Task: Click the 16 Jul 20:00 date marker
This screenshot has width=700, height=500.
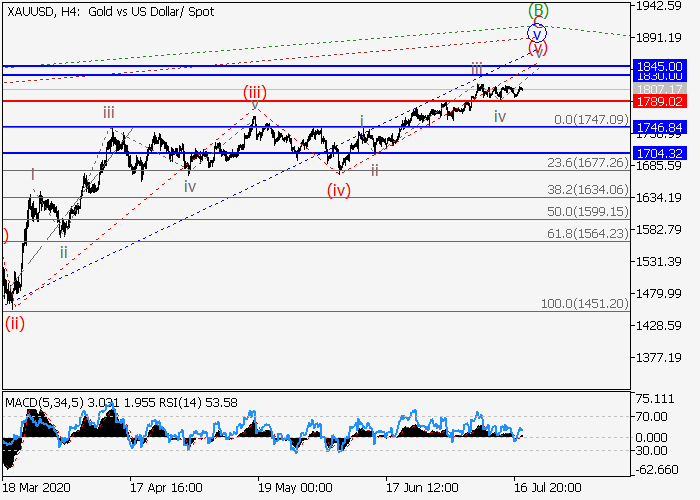Action: 549,487
